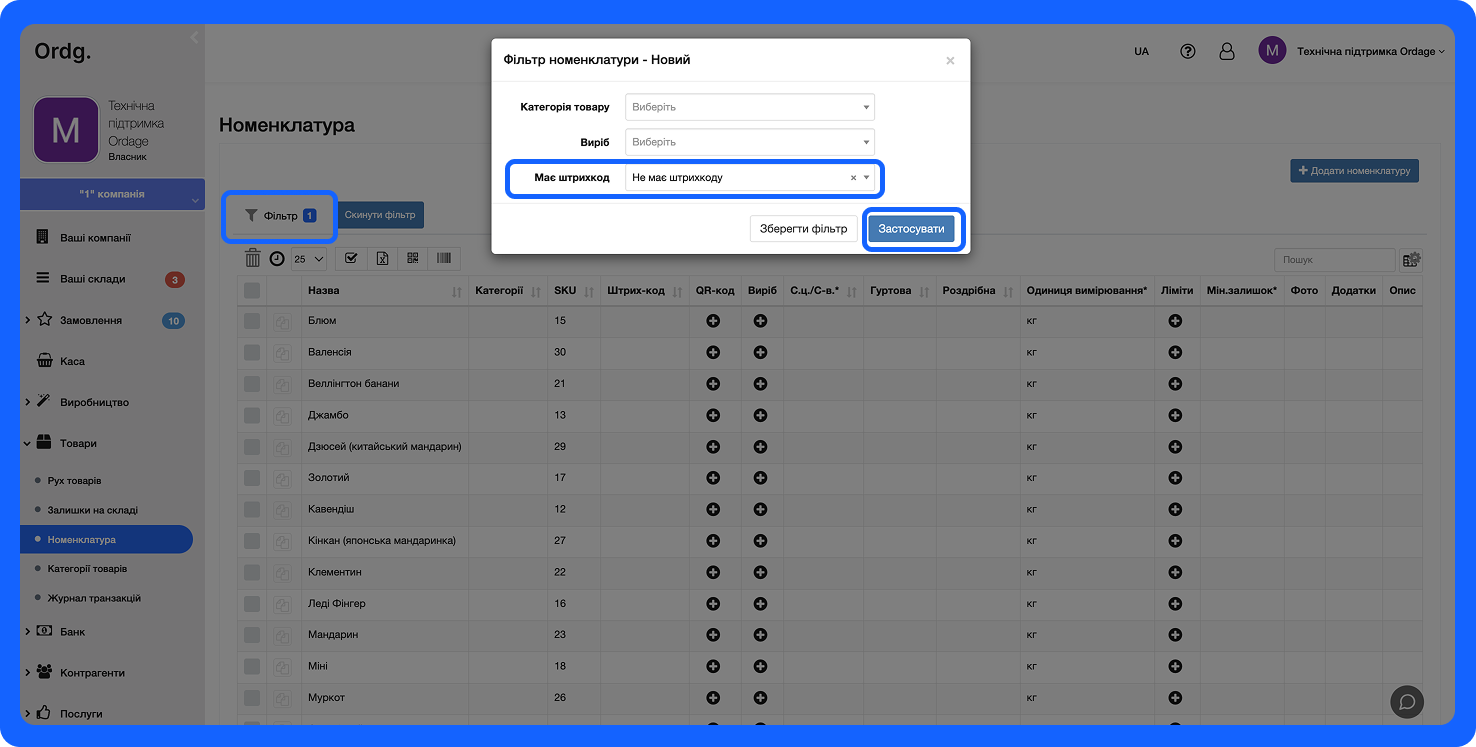Screen dimensions: 1476x747
Task: Click the notifications bell icon
Action: coord(1227,51)
